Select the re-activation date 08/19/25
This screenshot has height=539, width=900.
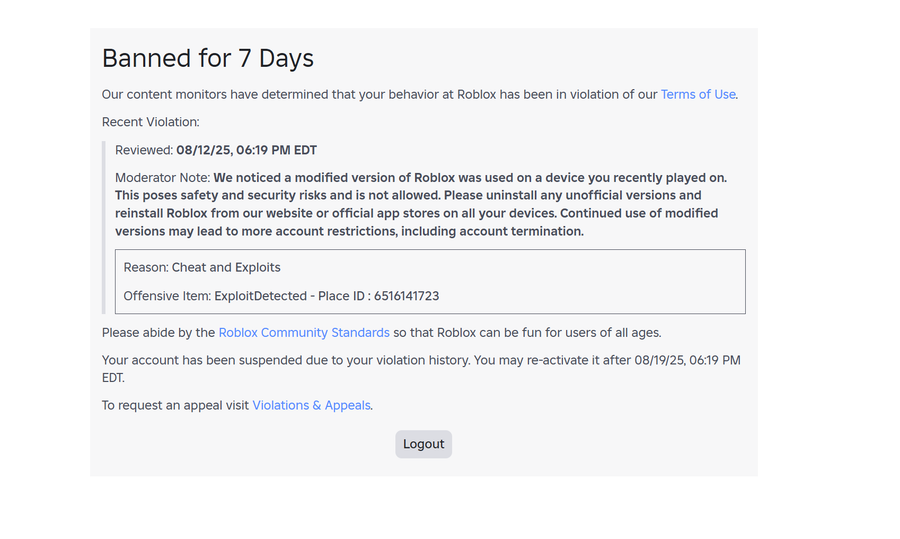pos(659,360)
